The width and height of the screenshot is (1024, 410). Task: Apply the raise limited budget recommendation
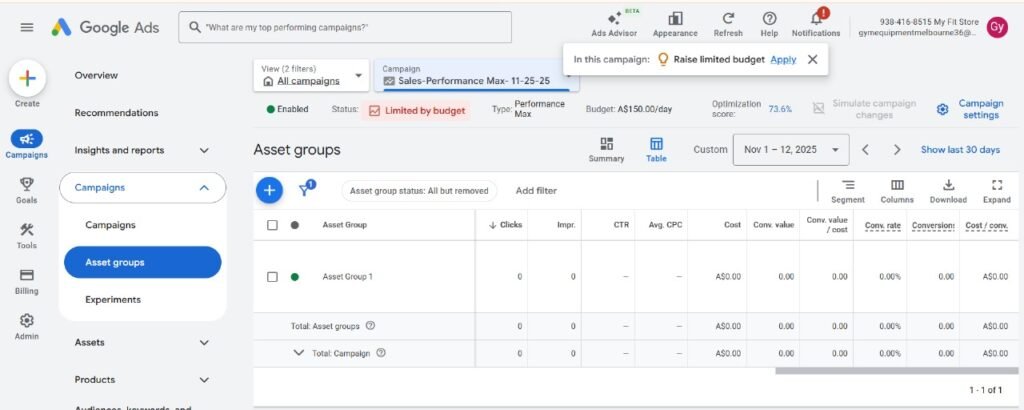pyautogui.click(x=783, y=59)
